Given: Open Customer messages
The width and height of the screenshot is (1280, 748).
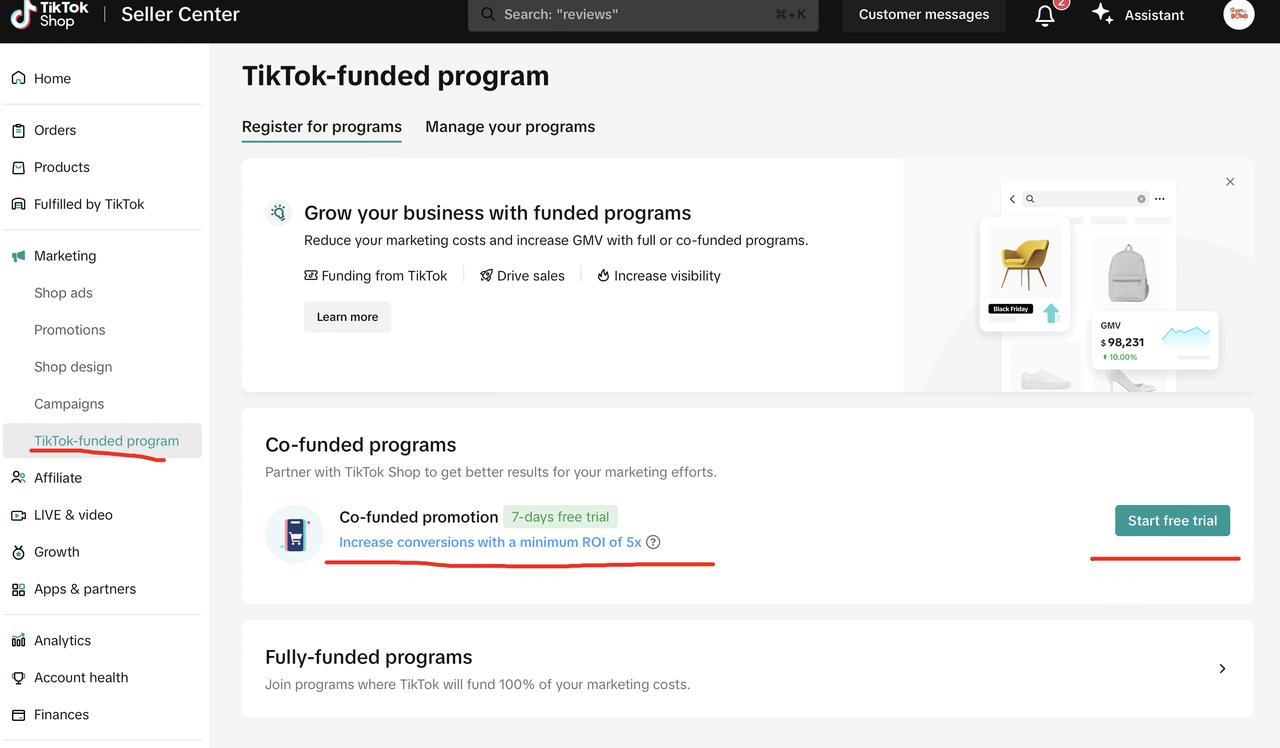Looking at the screenshot, I should 924,15.
